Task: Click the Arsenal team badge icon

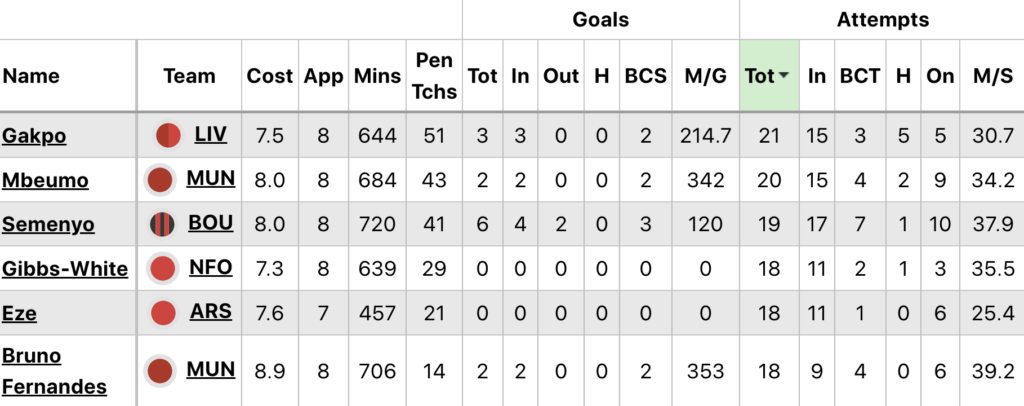Action: 162,313
